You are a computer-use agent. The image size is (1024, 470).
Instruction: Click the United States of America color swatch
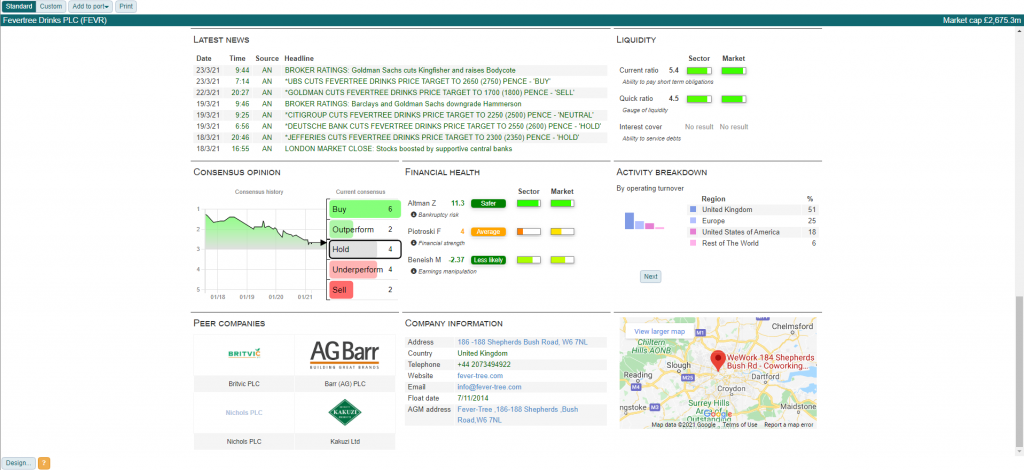tap(693, 232)
